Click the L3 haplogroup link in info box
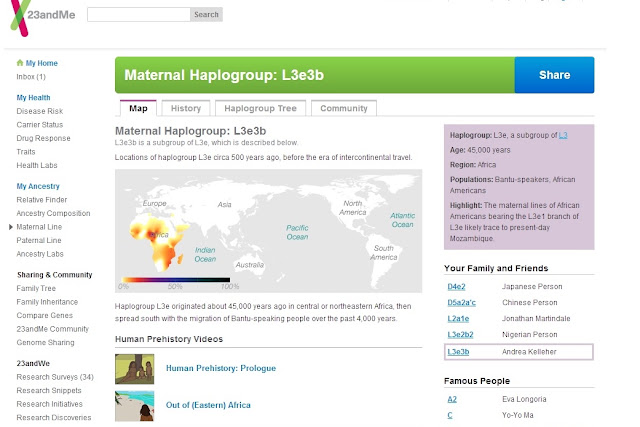The width and height of the screenshot is (640, 427). coord(563,135)
